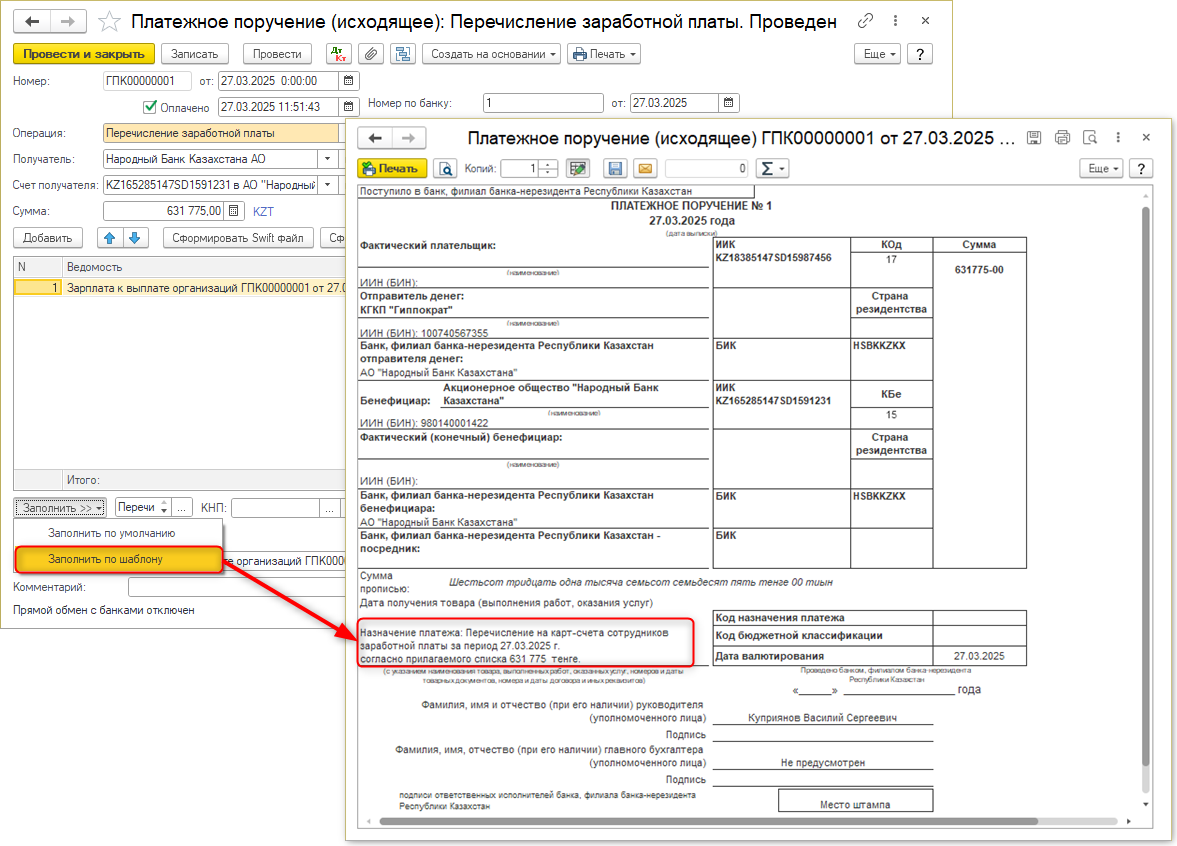Select Заполнить по шаблону menu item
This screenshot has height=846, width=1177.
pos(105,559)
